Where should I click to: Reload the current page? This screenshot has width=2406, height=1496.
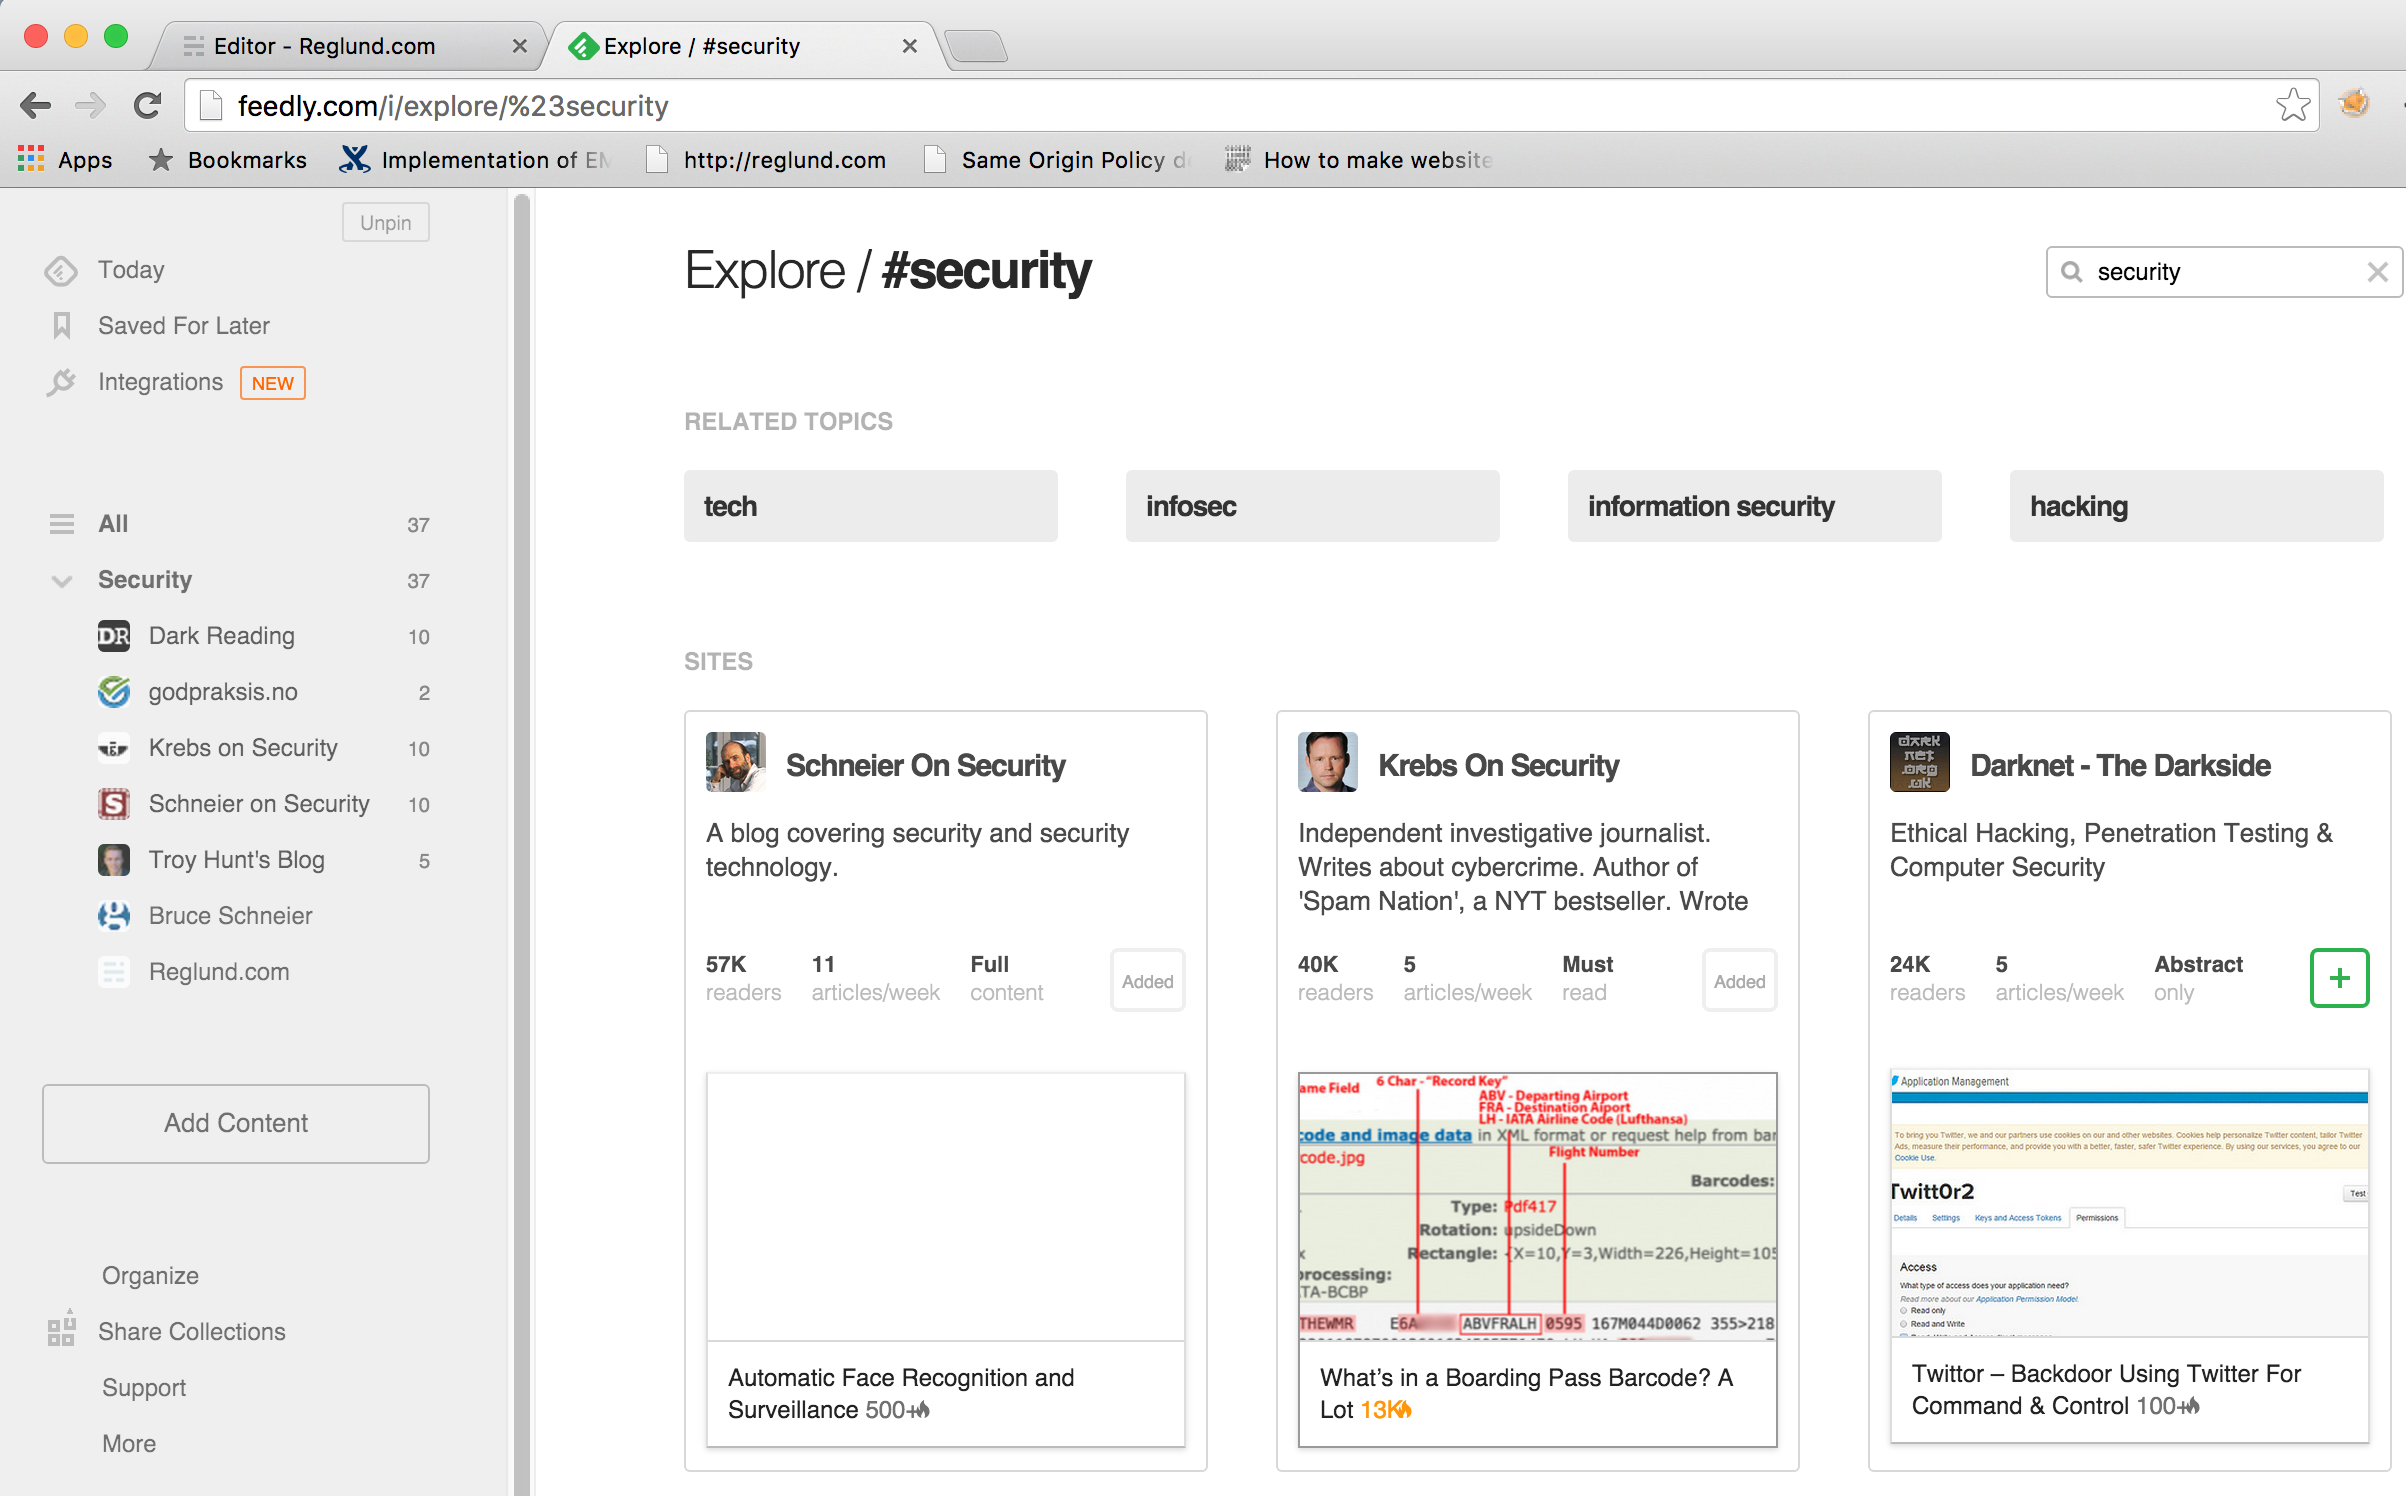click(148, 105)
